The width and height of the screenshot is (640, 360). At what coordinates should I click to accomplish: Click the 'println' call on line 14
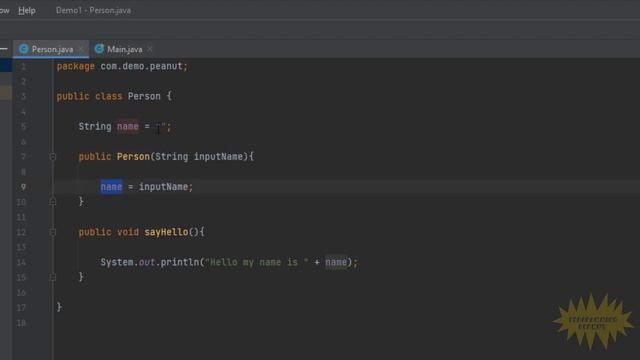point(180,262)
